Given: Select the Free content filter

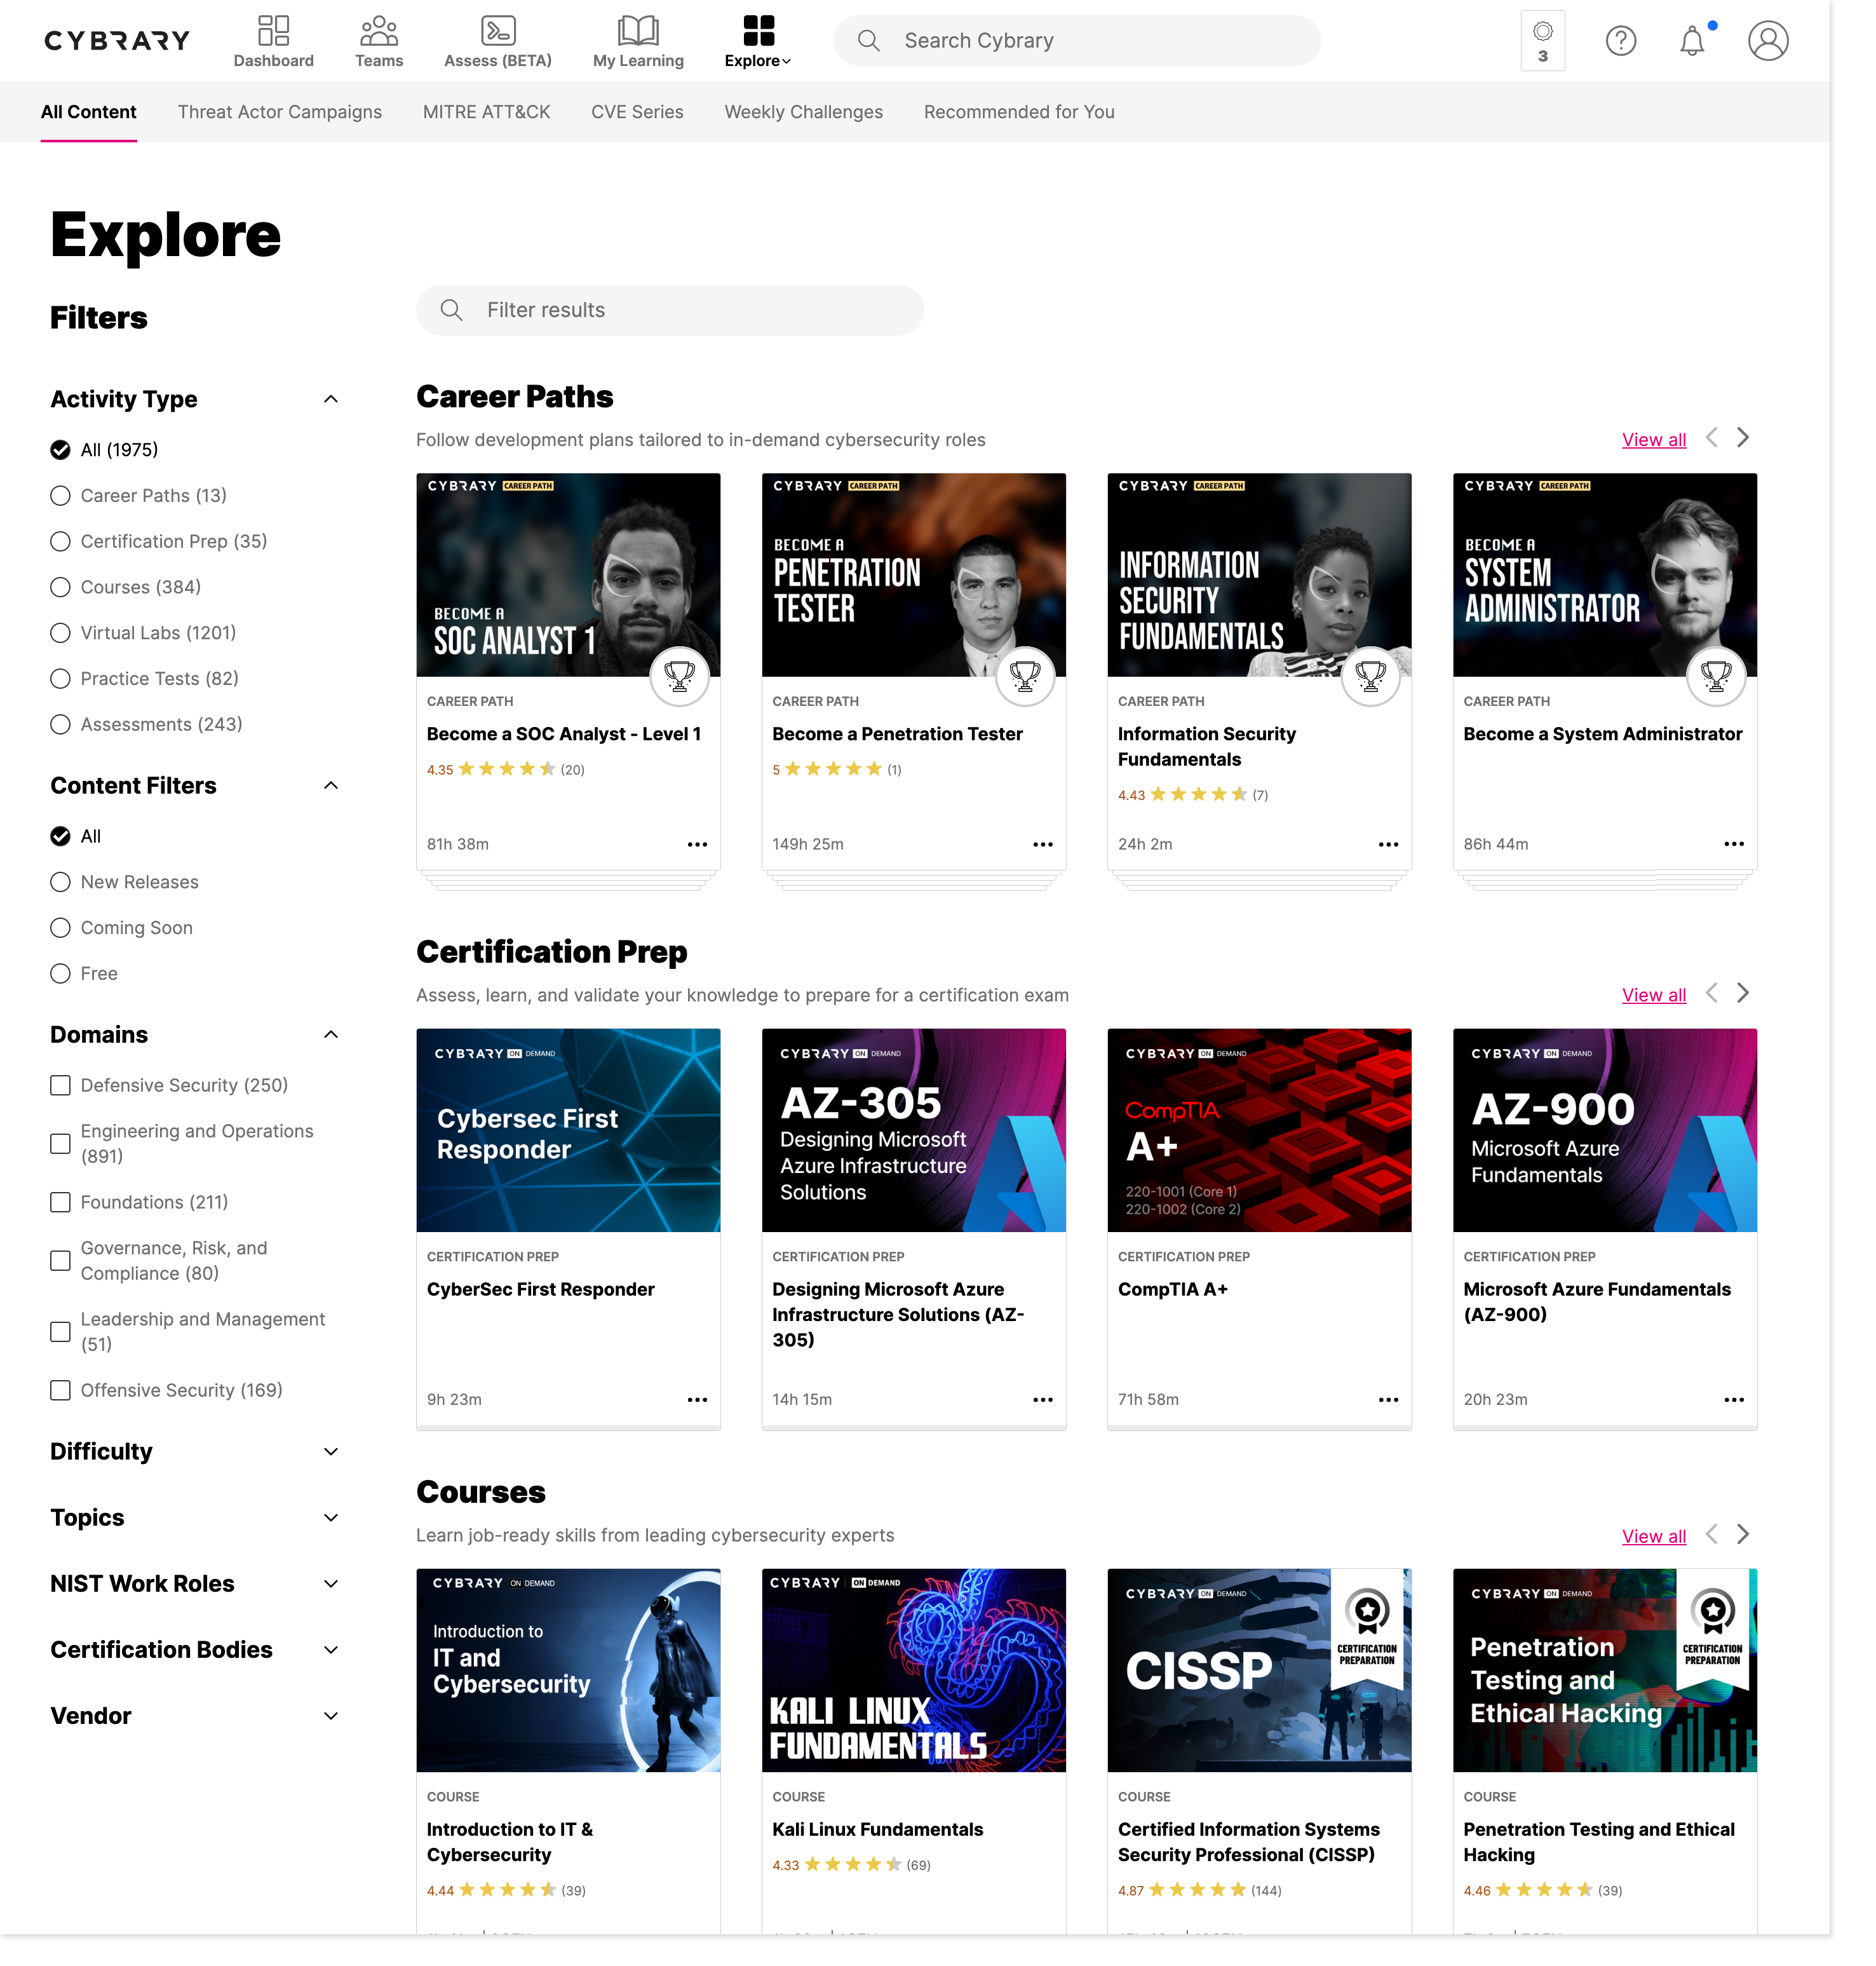Looking at the screenshot, I should [x=61, y=974].
